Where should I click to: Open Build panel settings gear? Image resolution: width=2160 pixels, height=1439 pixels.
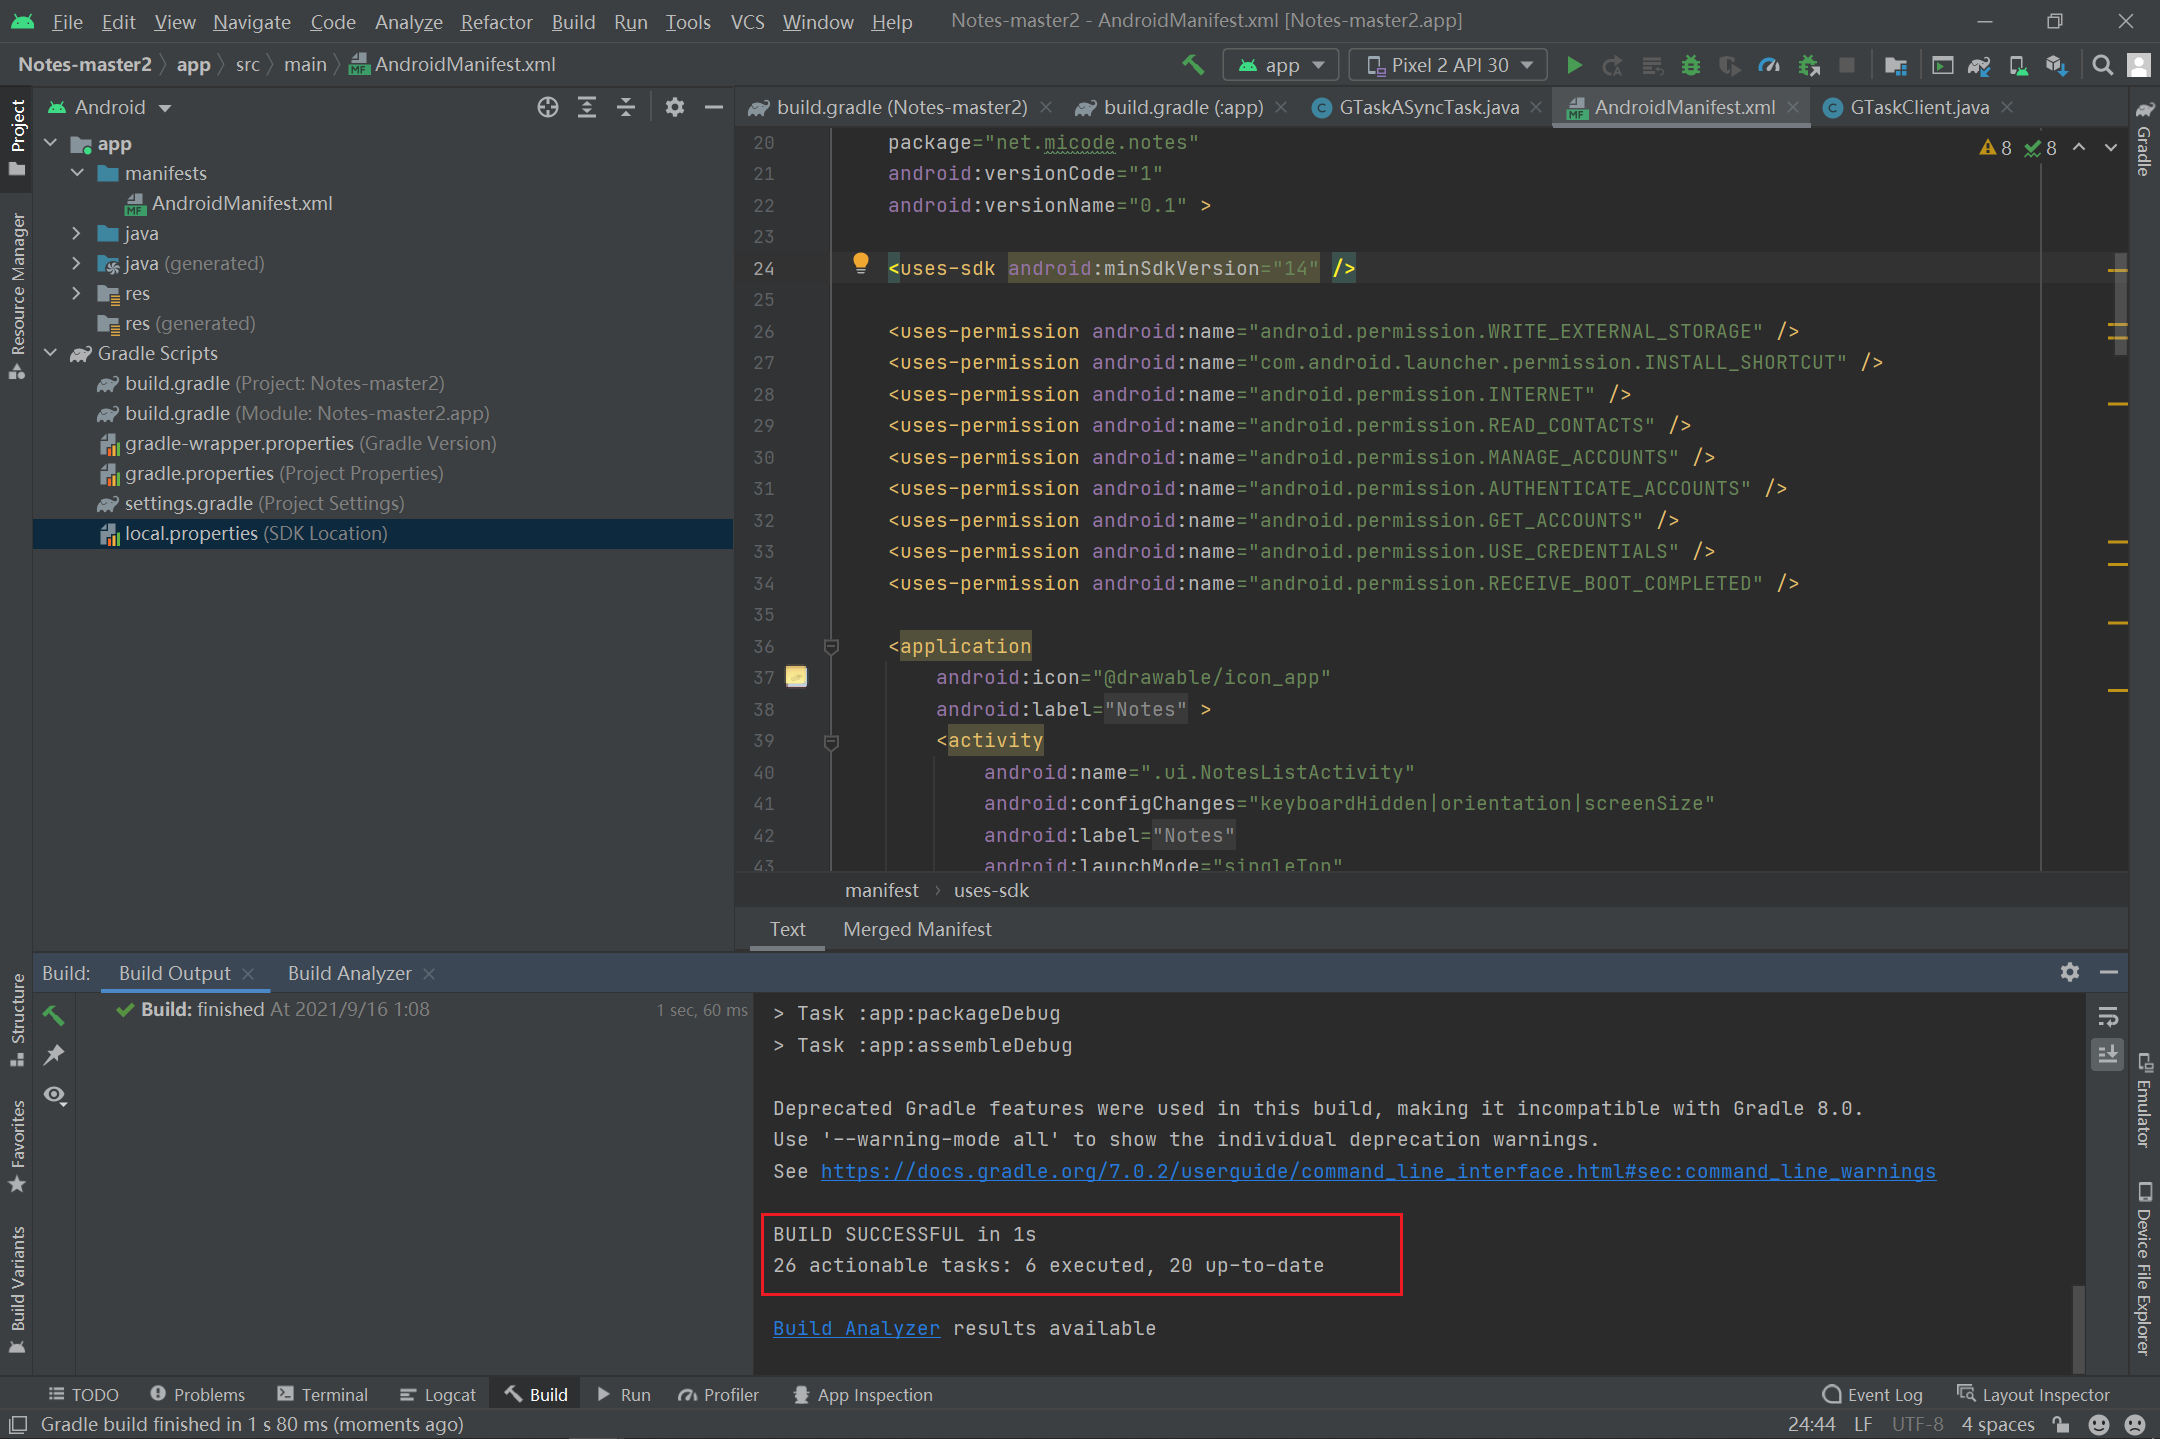2070,972
